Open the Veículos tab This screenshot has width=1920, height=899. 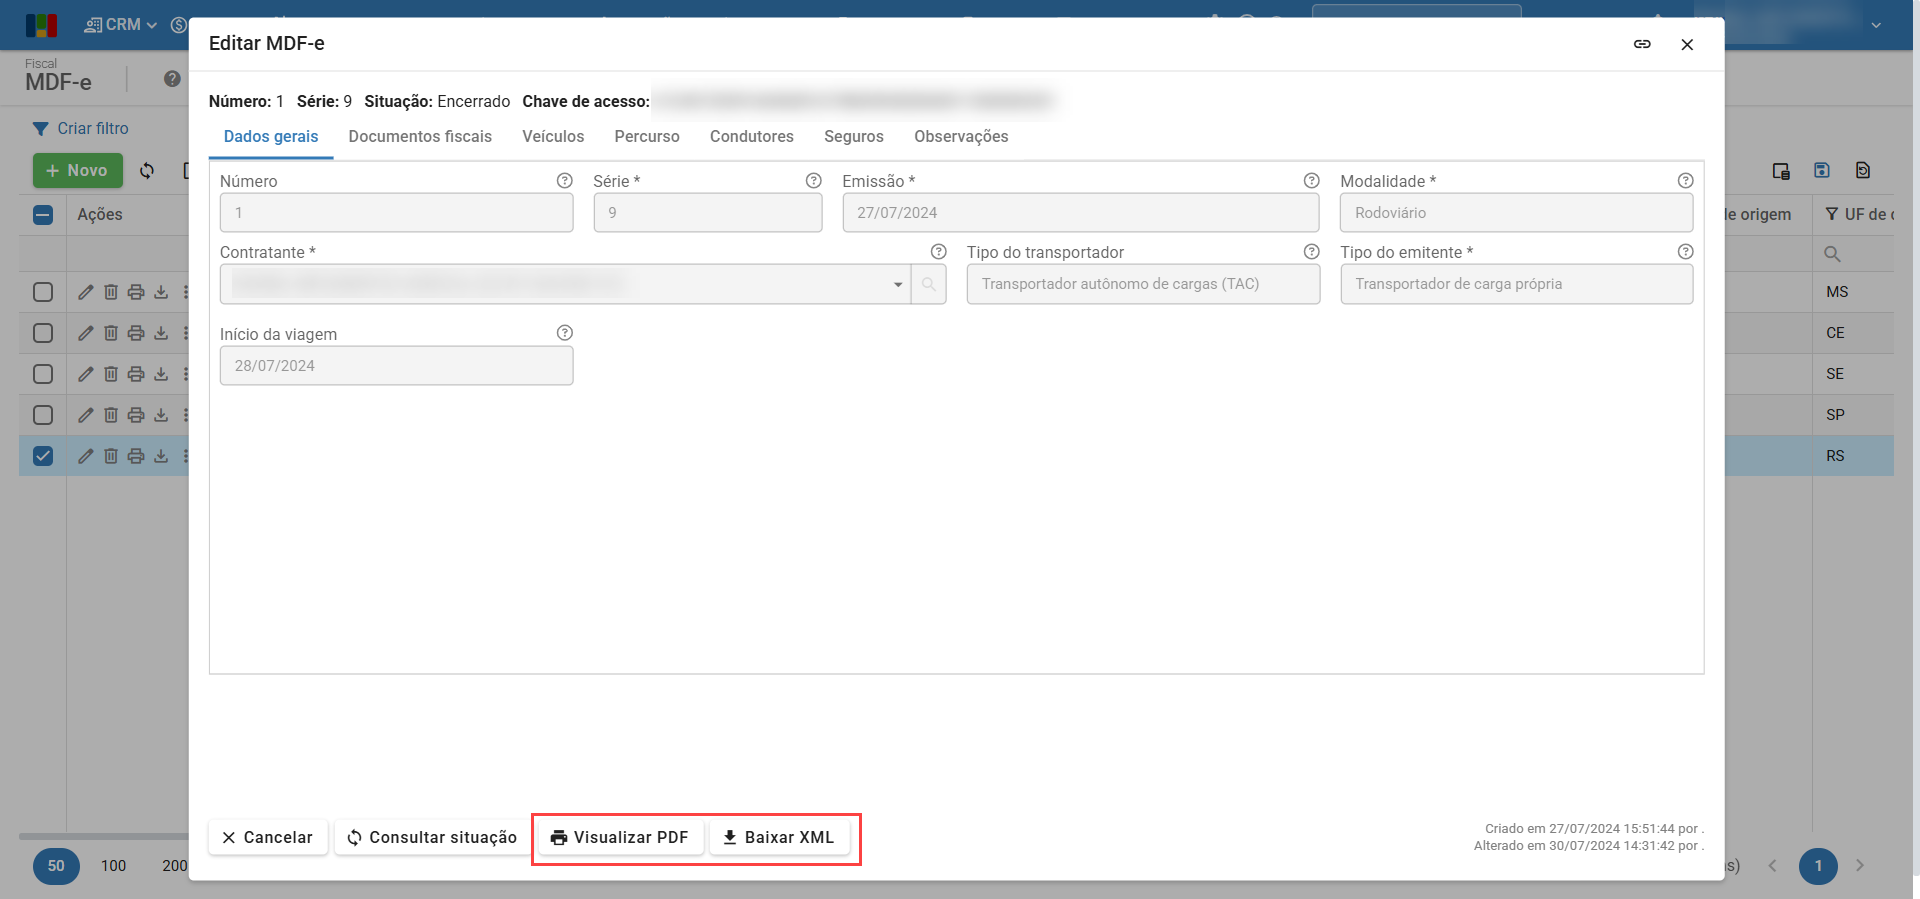click(x=553, y=137)
